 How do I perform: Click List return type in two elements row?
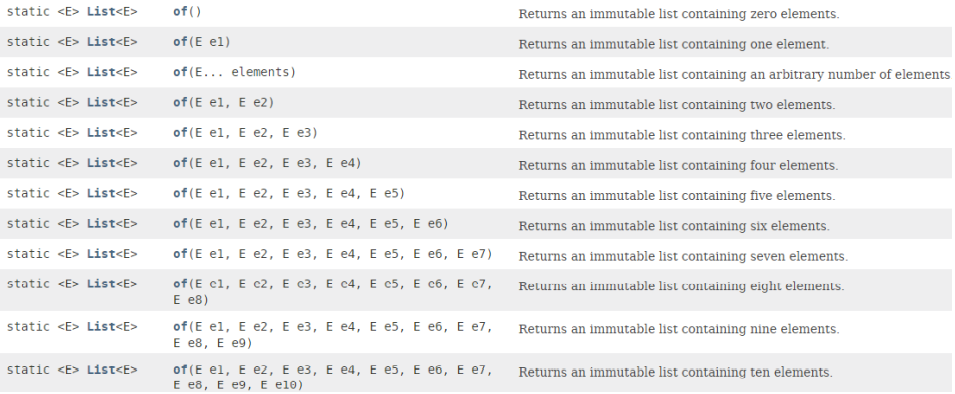pos(101,102)
